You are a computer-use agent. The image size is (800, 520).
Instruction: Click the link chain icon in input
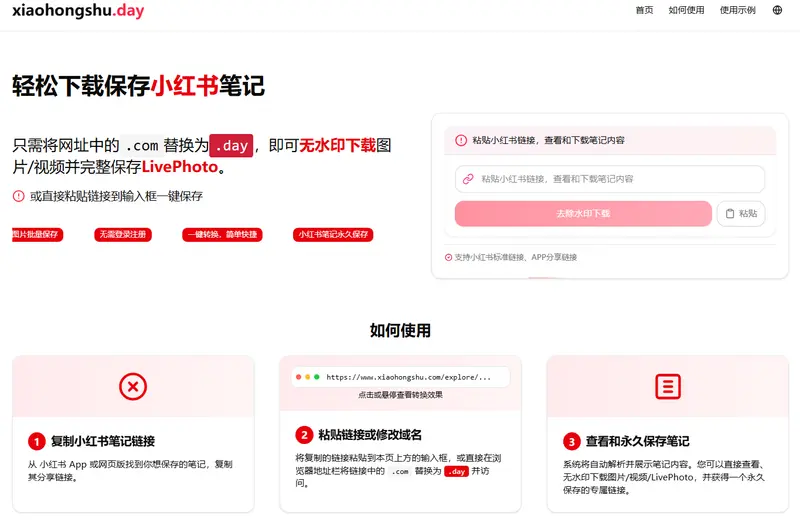tap(468, 179)
